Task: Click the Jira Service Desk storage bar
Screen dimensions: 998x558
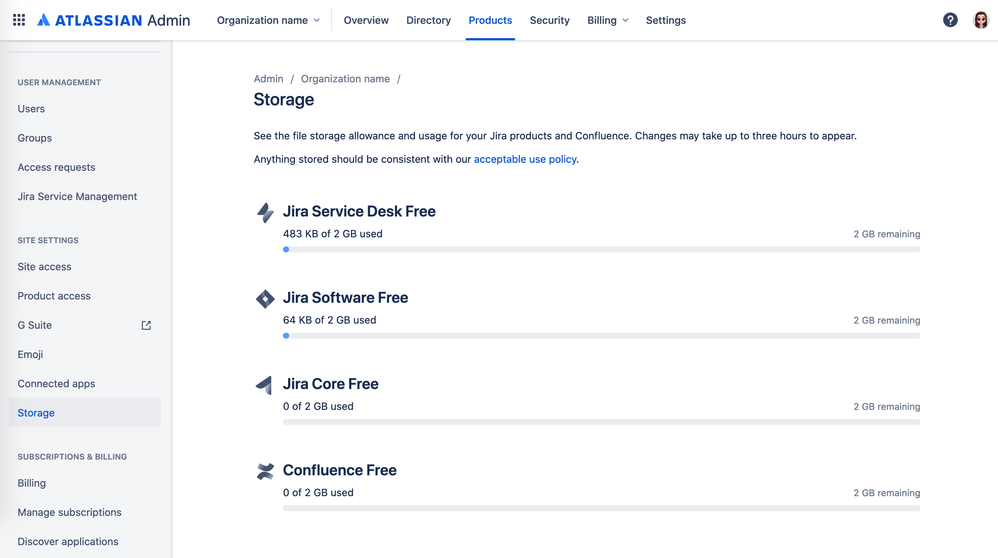Action: tap(601, 249)
